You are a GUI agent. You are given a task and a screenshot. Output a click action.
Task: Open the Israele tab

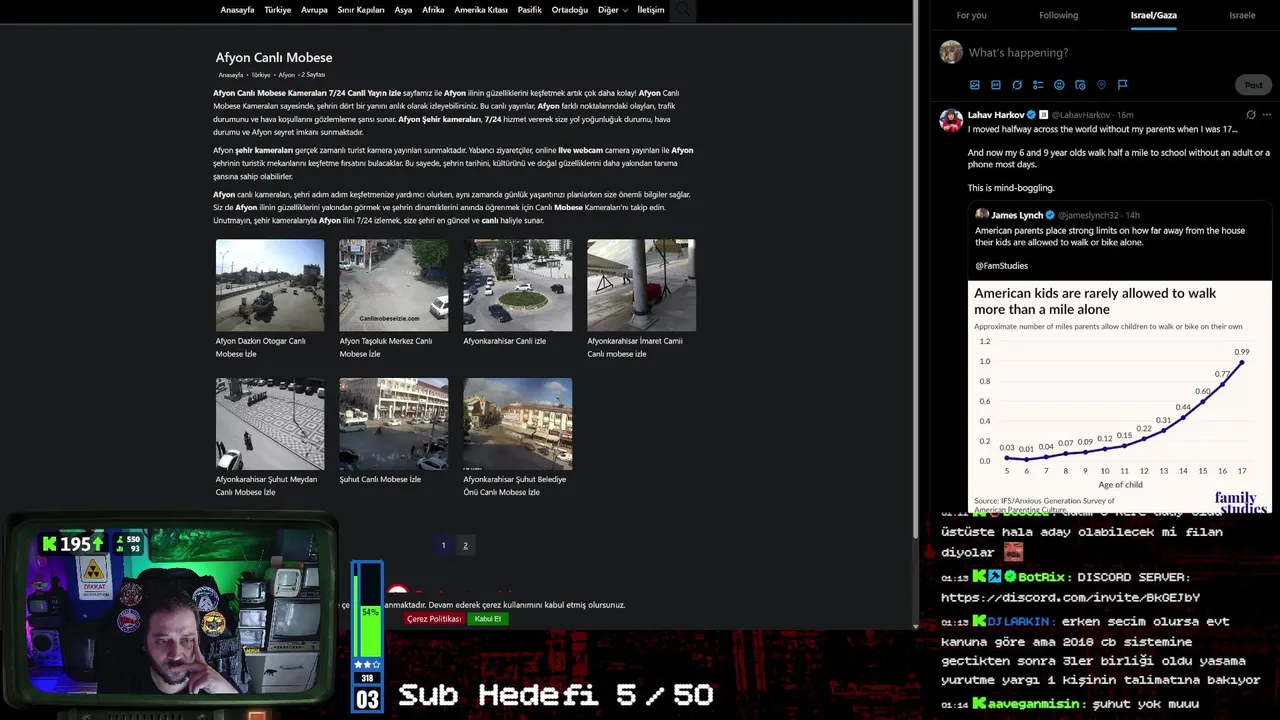coord(1242,15)
